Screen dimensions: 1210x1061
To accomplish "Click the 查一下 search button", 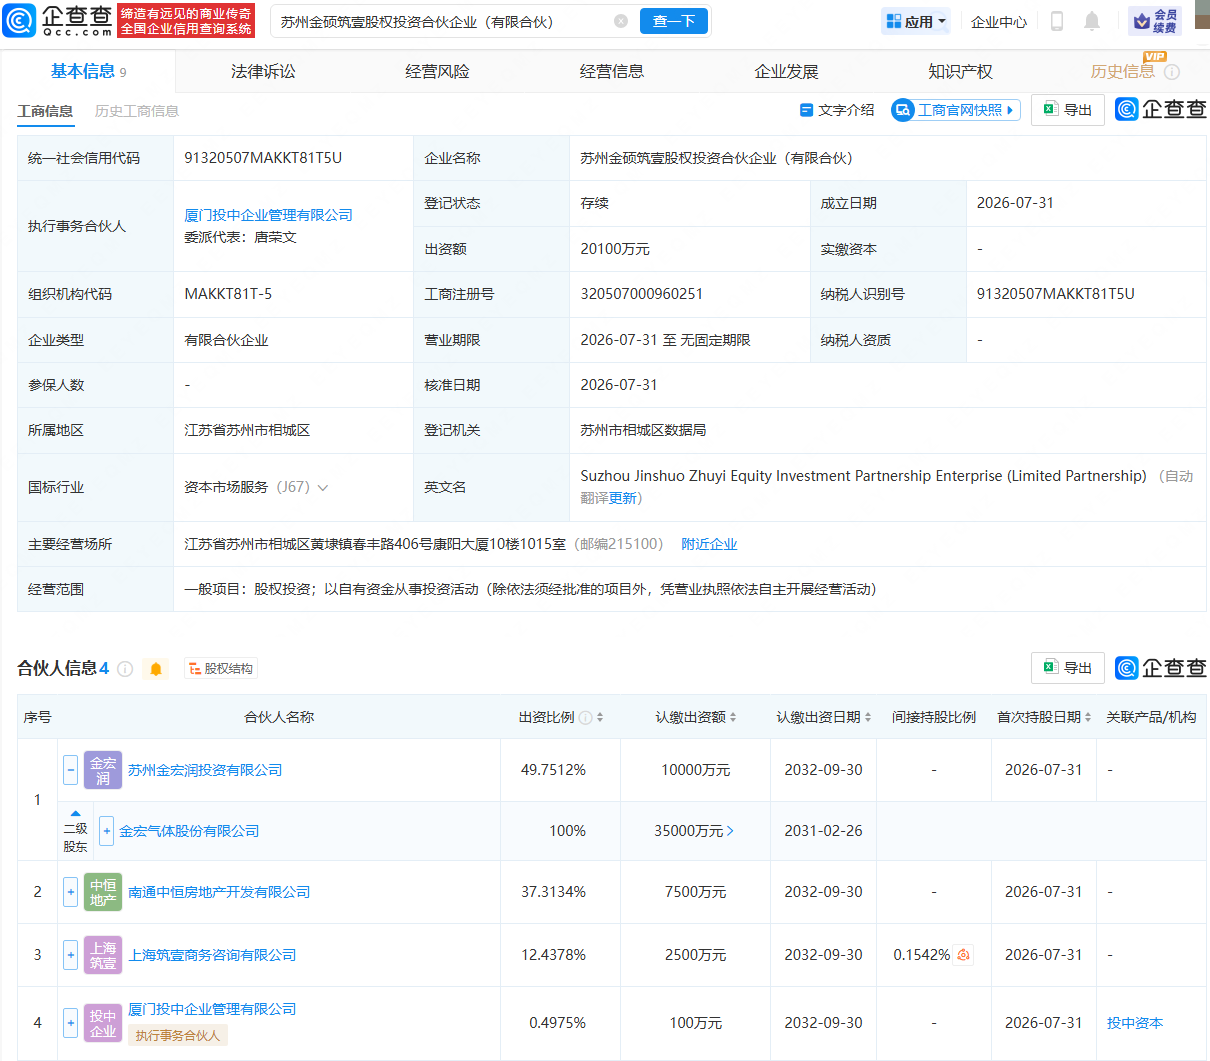I will pyautogui.click(x=674, y=21).
